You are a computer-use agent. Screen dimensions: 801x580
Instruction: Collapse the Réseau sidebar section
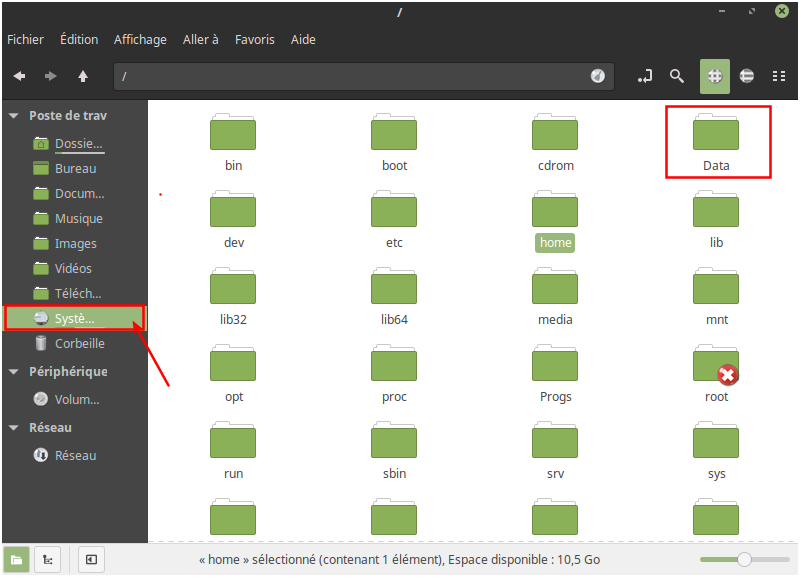[x=14, y=428]
